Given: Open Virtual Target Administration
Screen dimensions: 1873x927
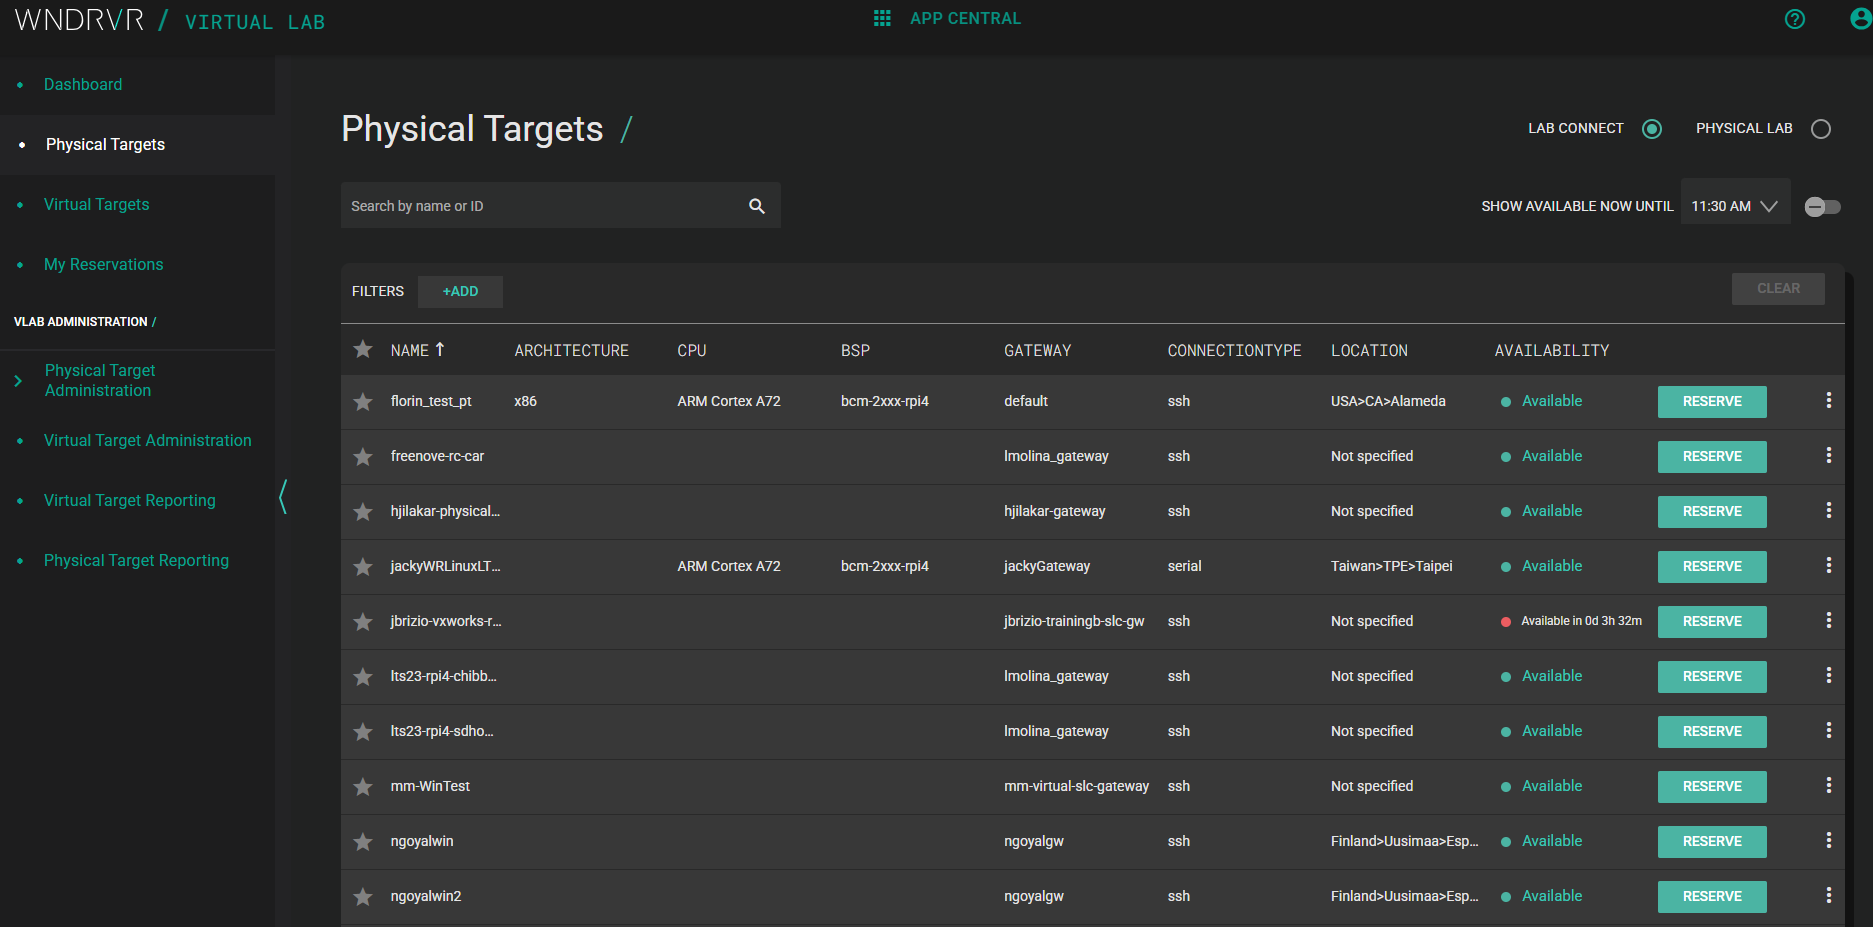Looking at the screenshot, I should coord(147,441).
